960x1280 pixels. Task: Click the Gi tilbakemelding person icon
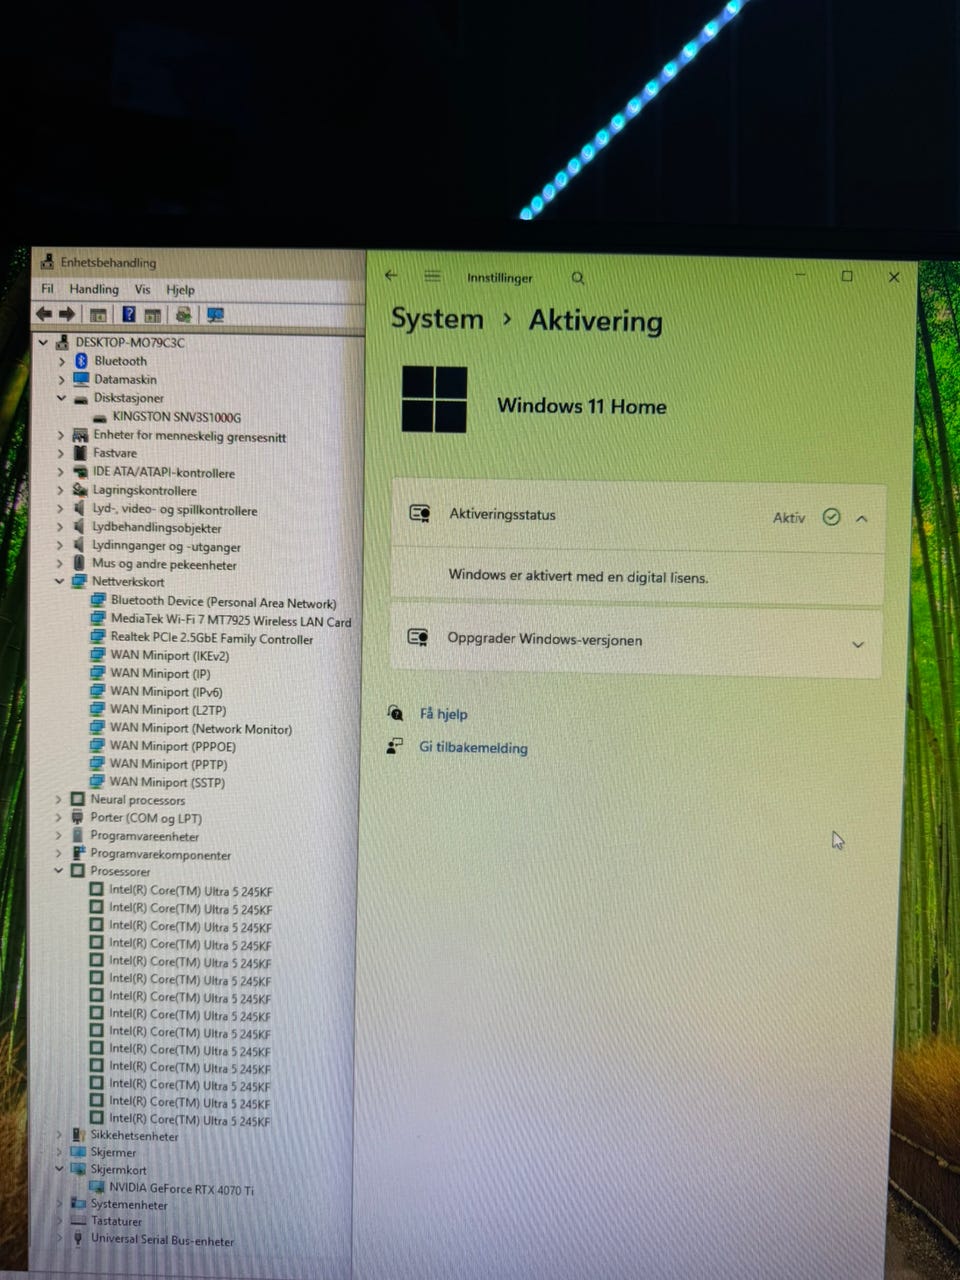coord(395,746)
